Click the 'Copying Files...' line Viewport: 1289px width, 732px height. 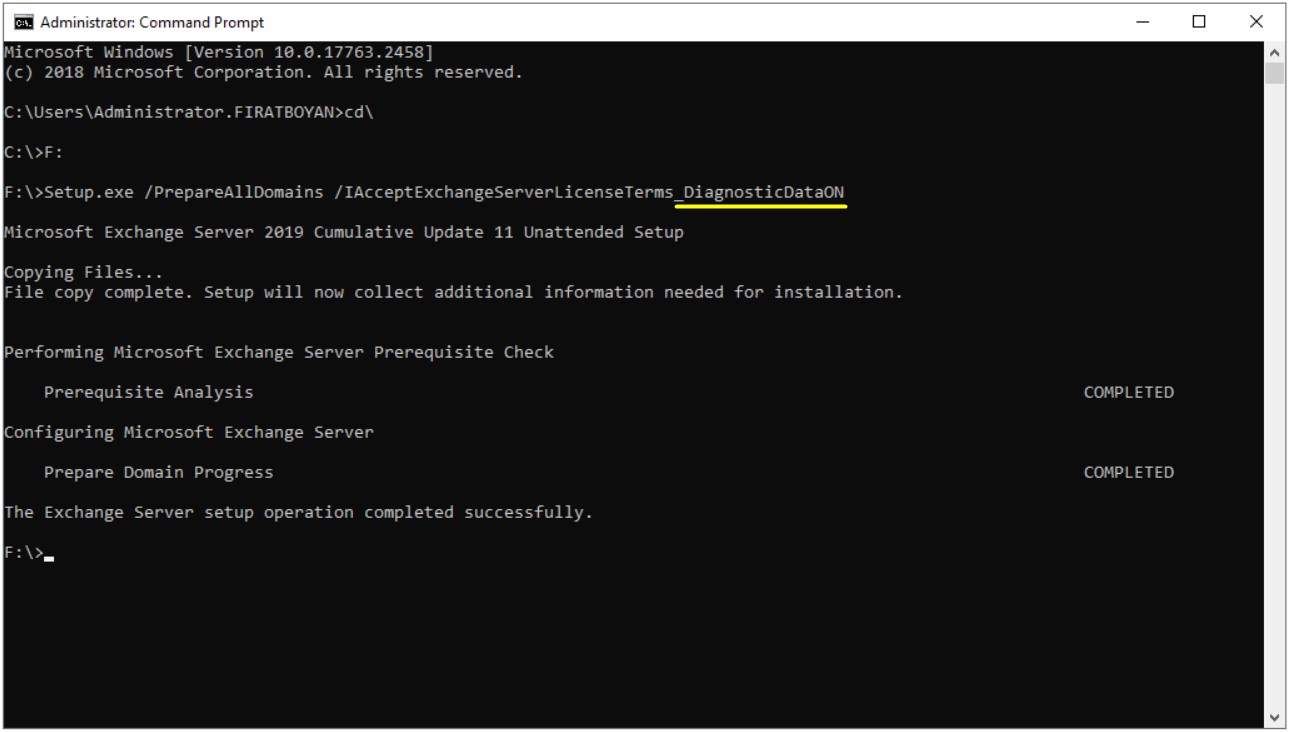click(83, 272)
